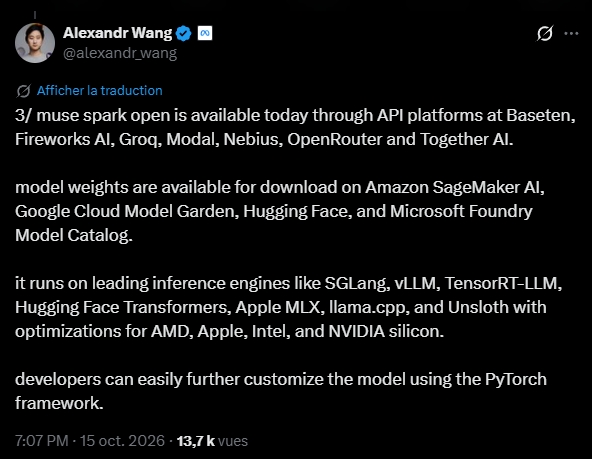Open the profile avatar photo
Screen dimensions: 592x459
point(35,43)
